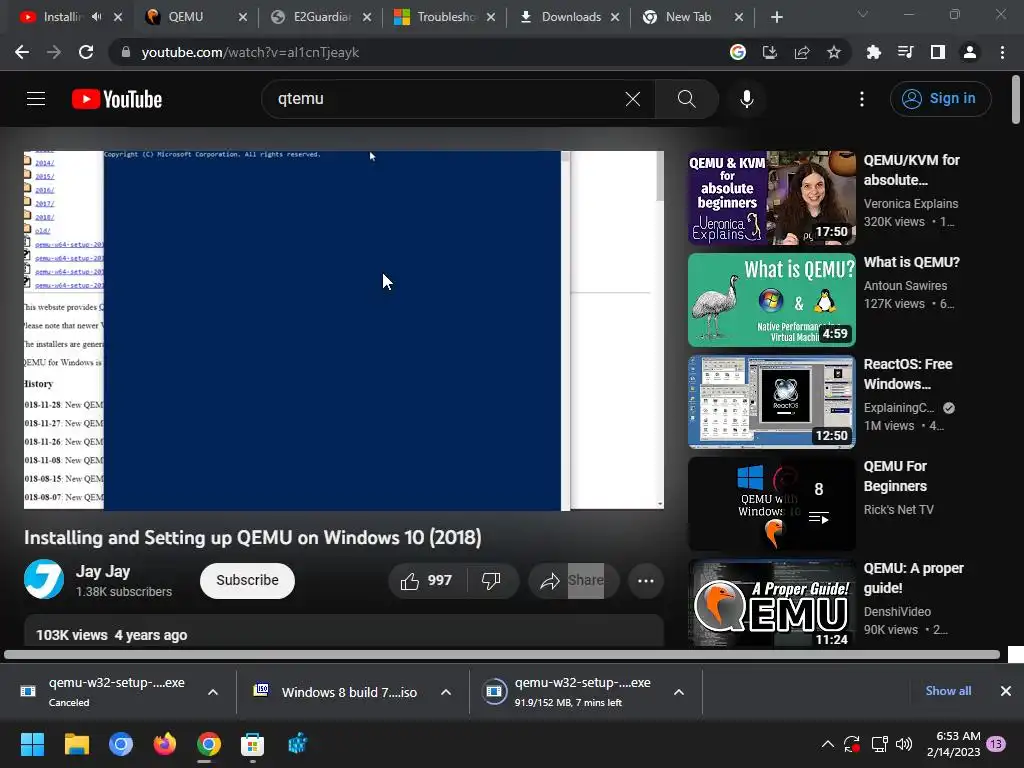Expand options for canceled qemu-w32-setup download

pyautogui.click(x=213, y=692)
